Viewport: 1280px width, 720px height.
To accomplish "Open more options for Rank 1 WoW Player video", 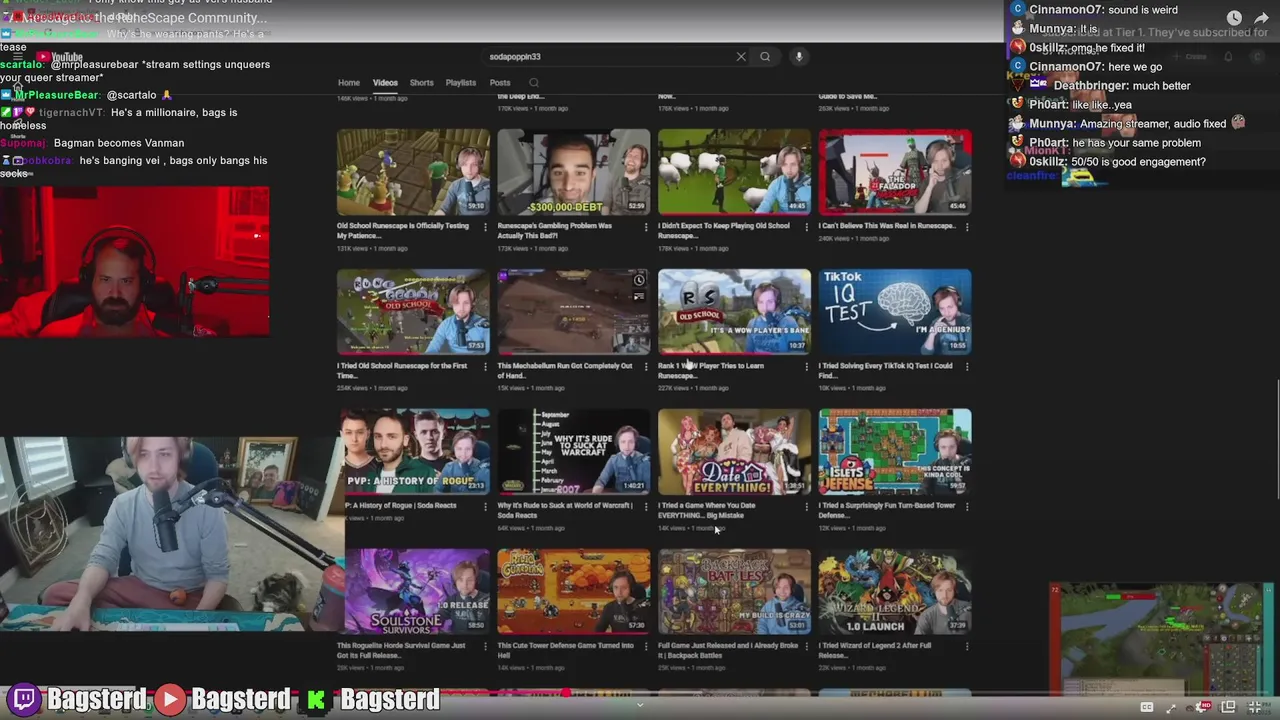I will coord(806,367).
